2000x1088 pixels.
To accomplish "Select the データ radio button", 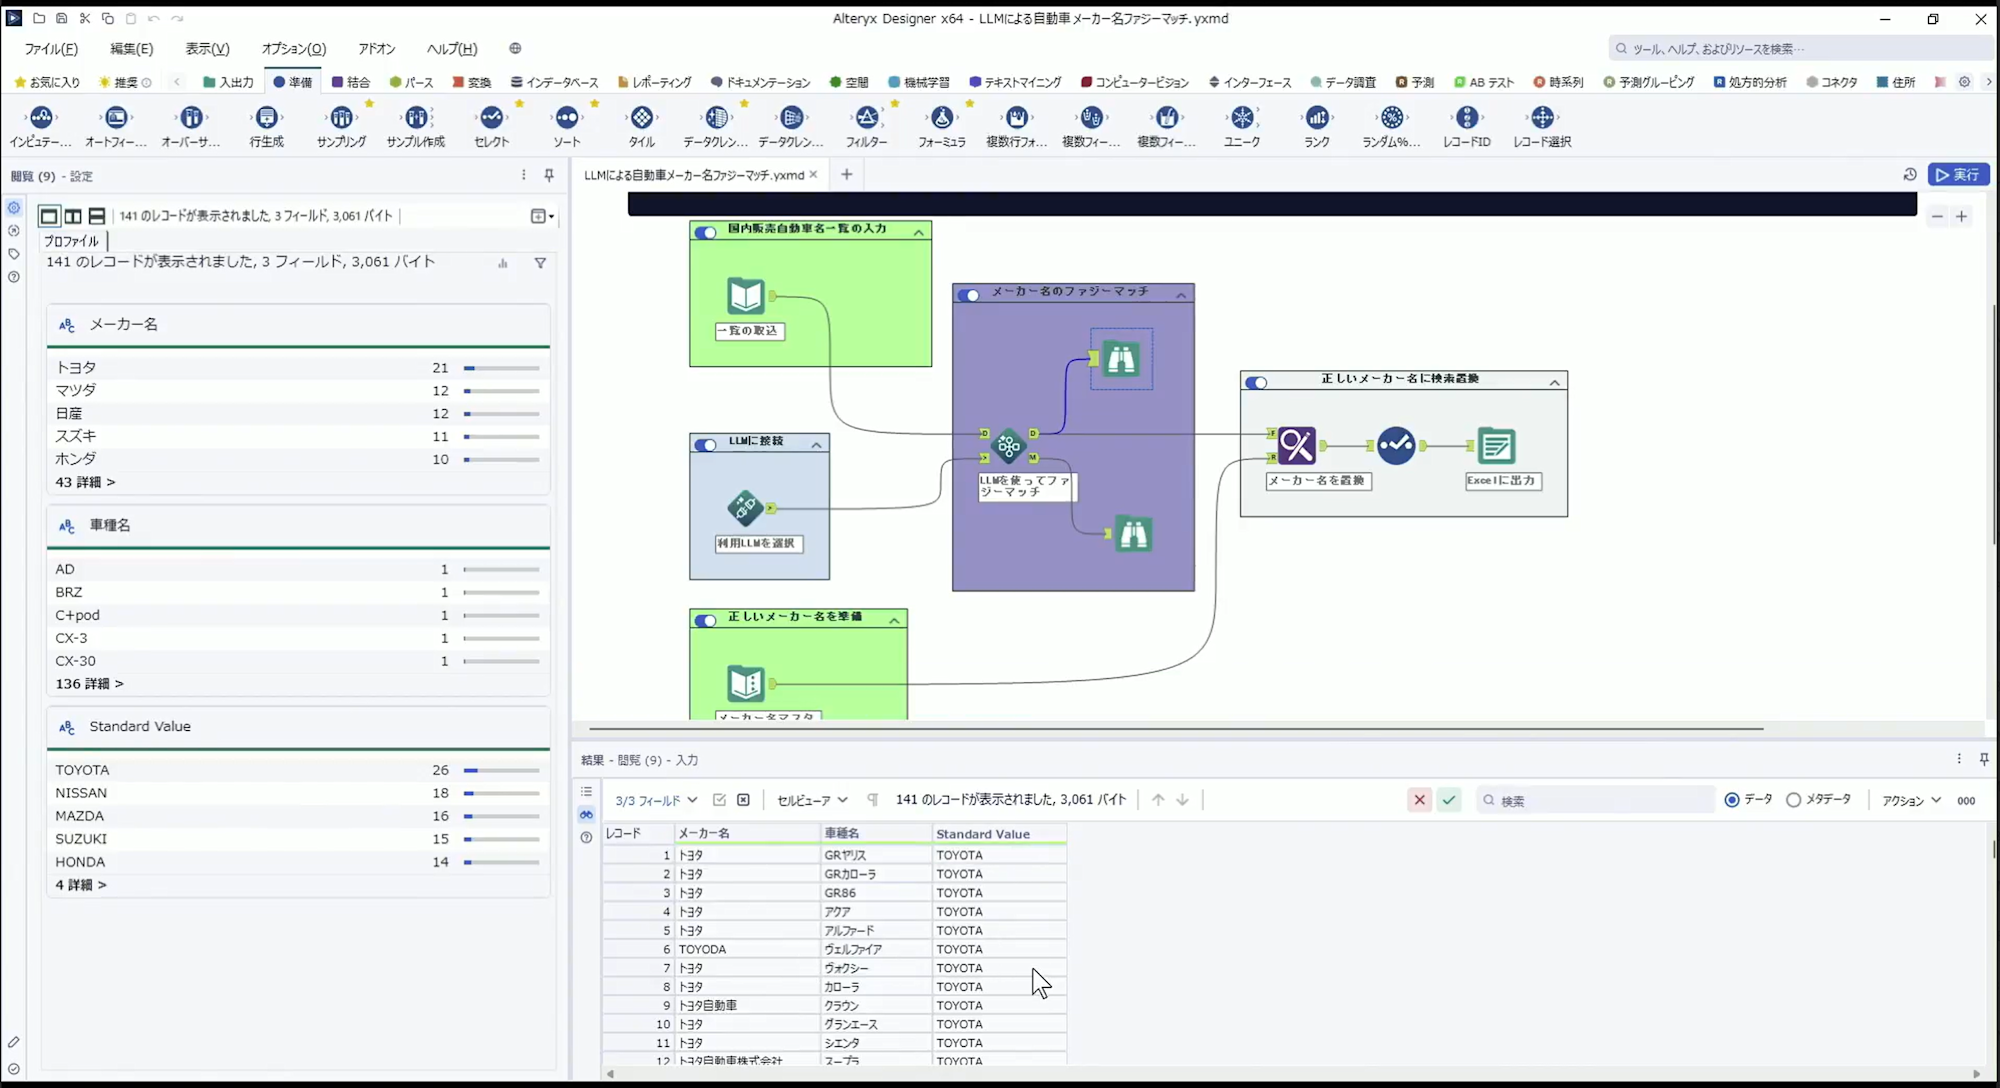I will 1732,800.
